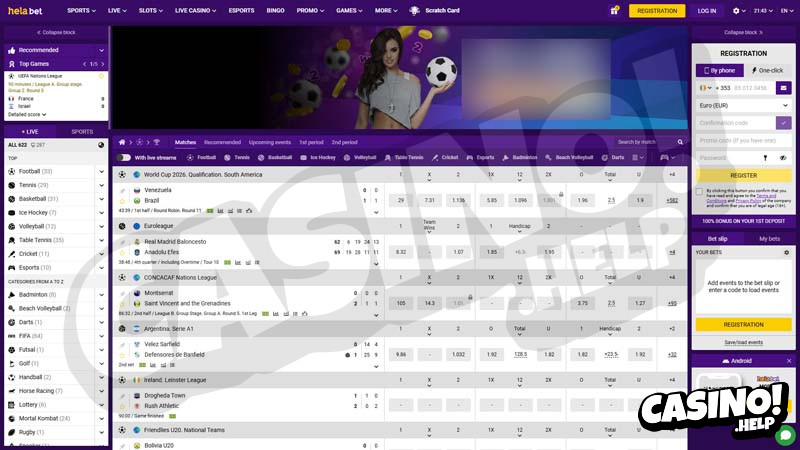The height and width of the screenshot is (450, 800).
Task: Click the globe icon beside ALL 622
Action: [x=101, y=145]
